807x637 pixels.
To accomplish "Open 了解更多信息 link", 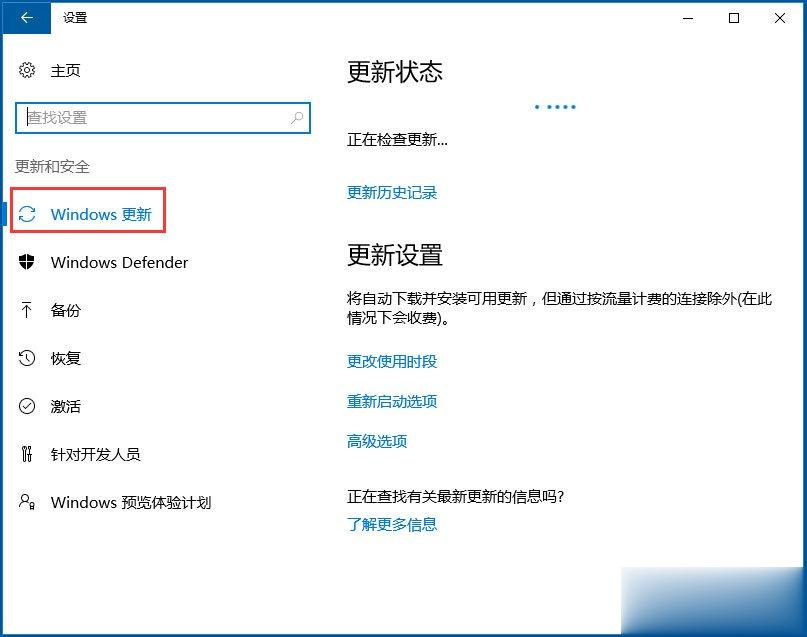I will (x=392, y=525).
